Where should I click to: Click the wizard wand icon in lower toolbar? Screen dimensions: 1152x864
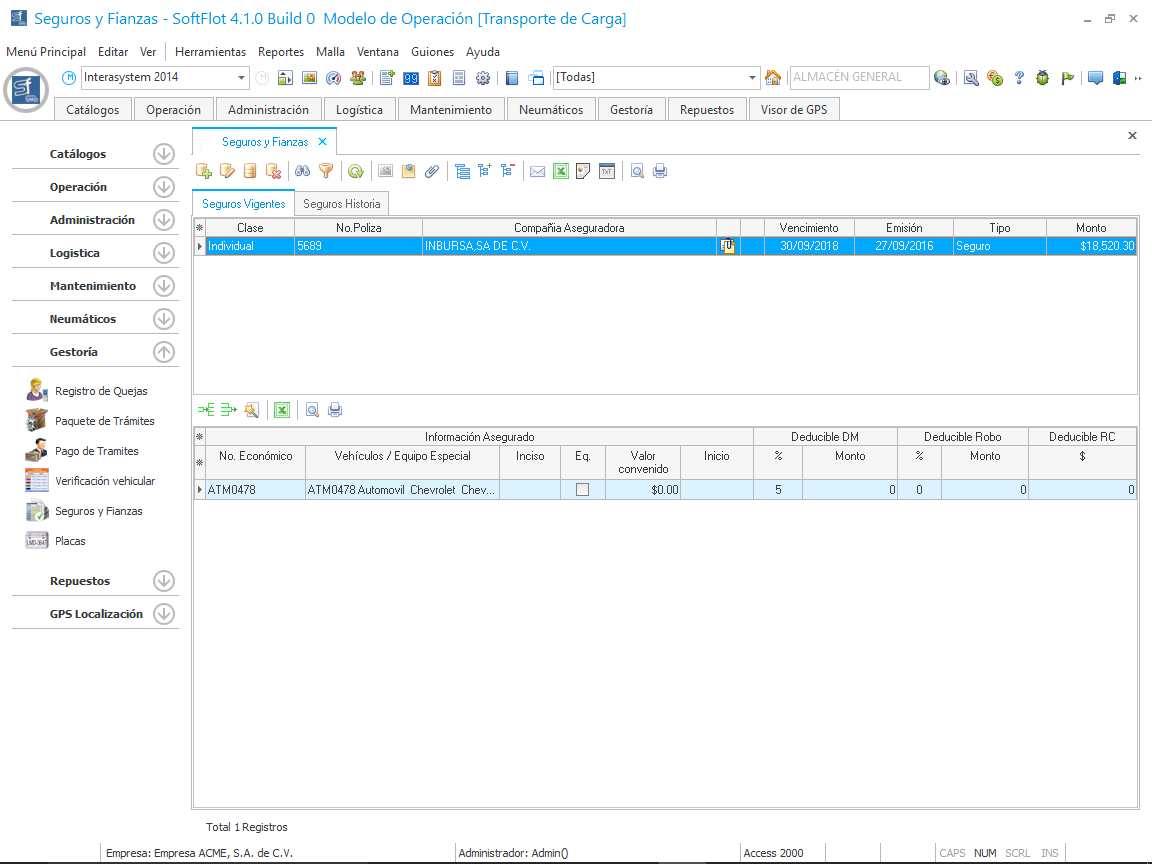coord(252,409)
